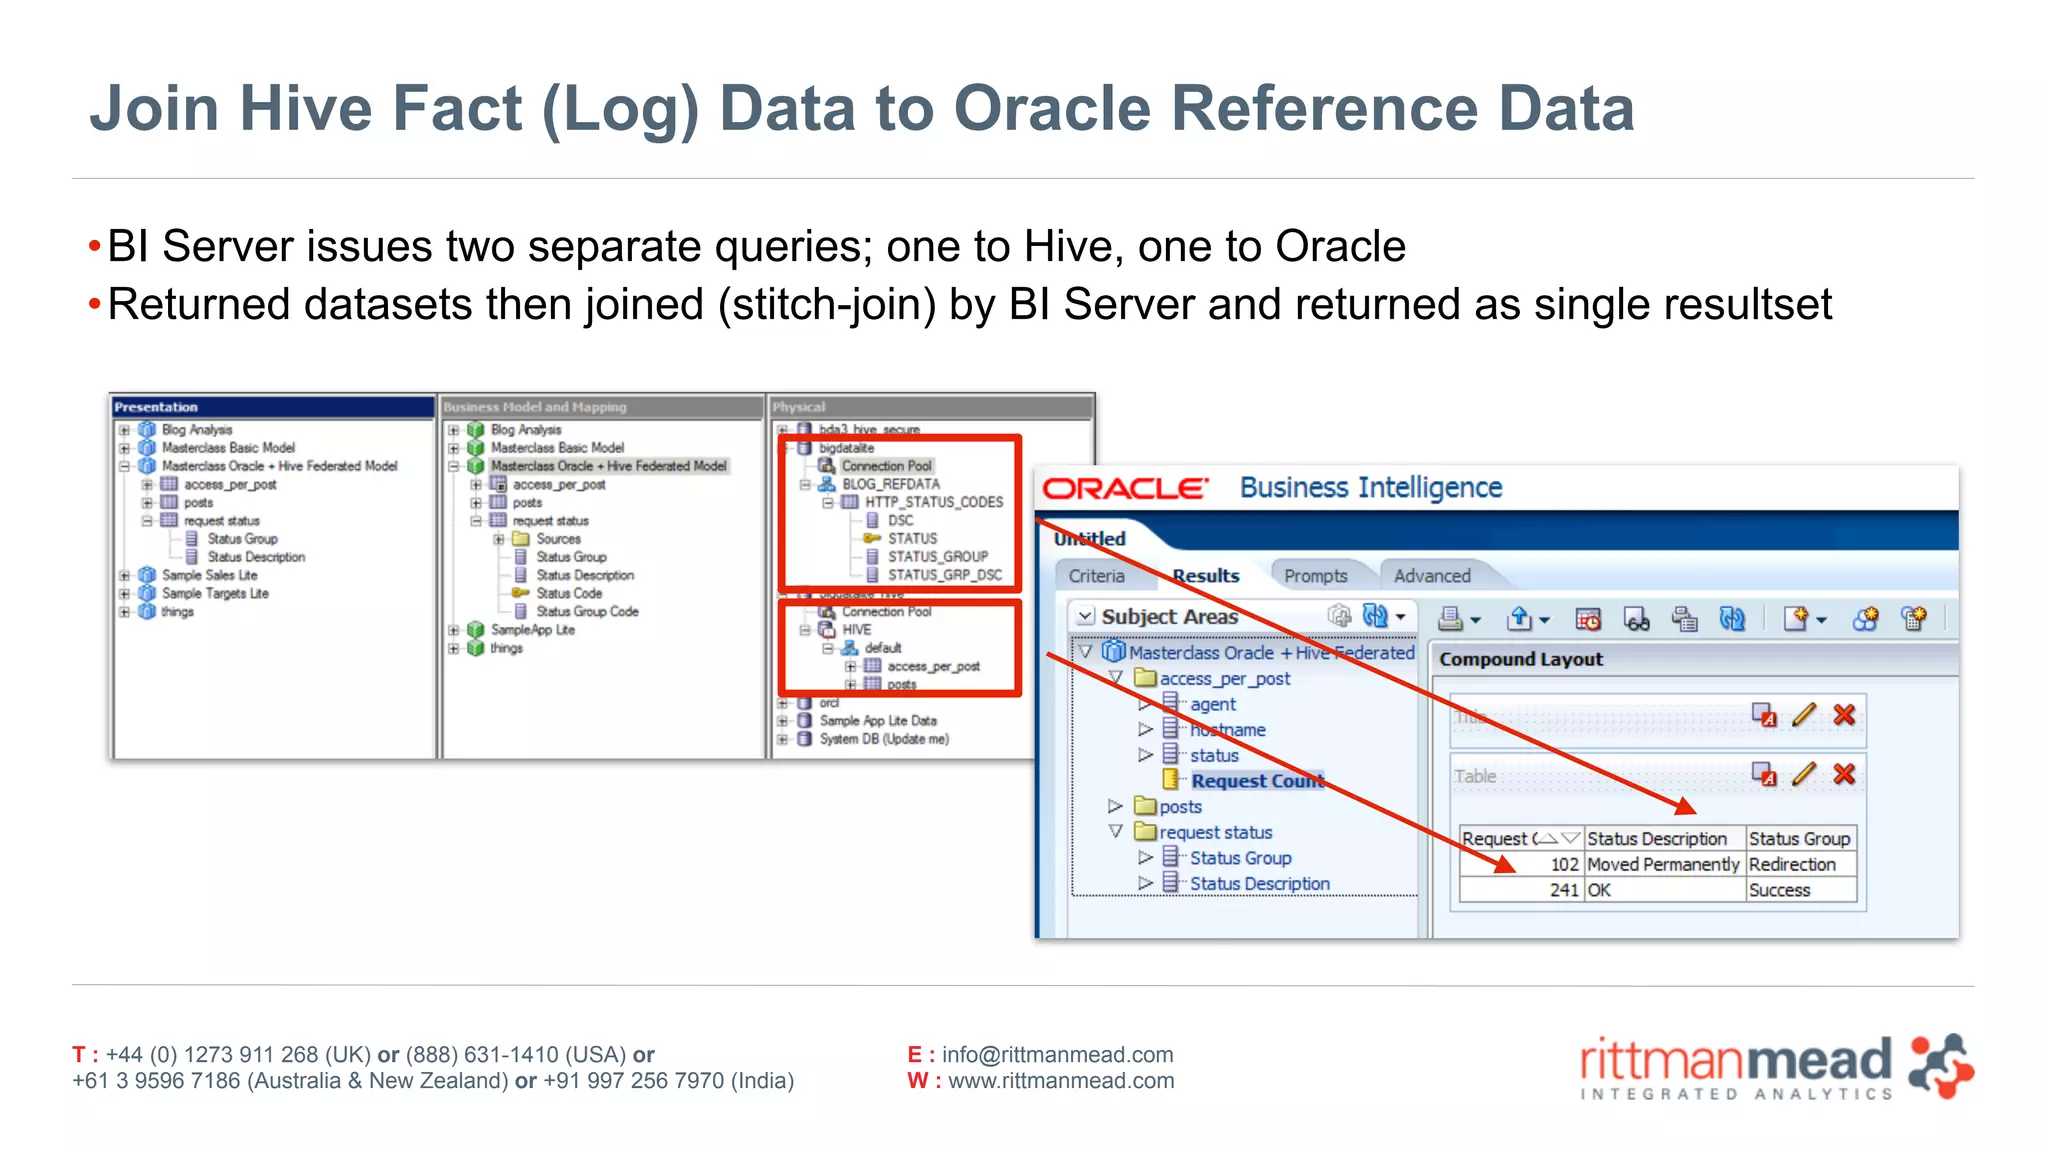Click the Status Description column header
Viewport: 2048px width, 1152px height.
click(x=1656, y=839)
